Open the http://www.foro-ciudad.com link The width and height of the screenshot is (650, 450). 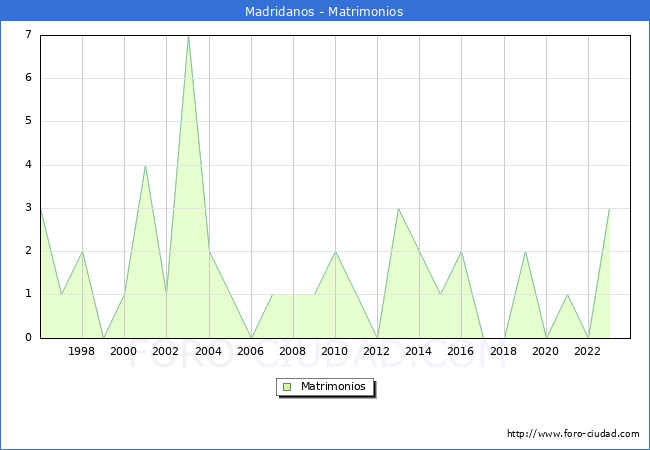[x=573, y=433]
